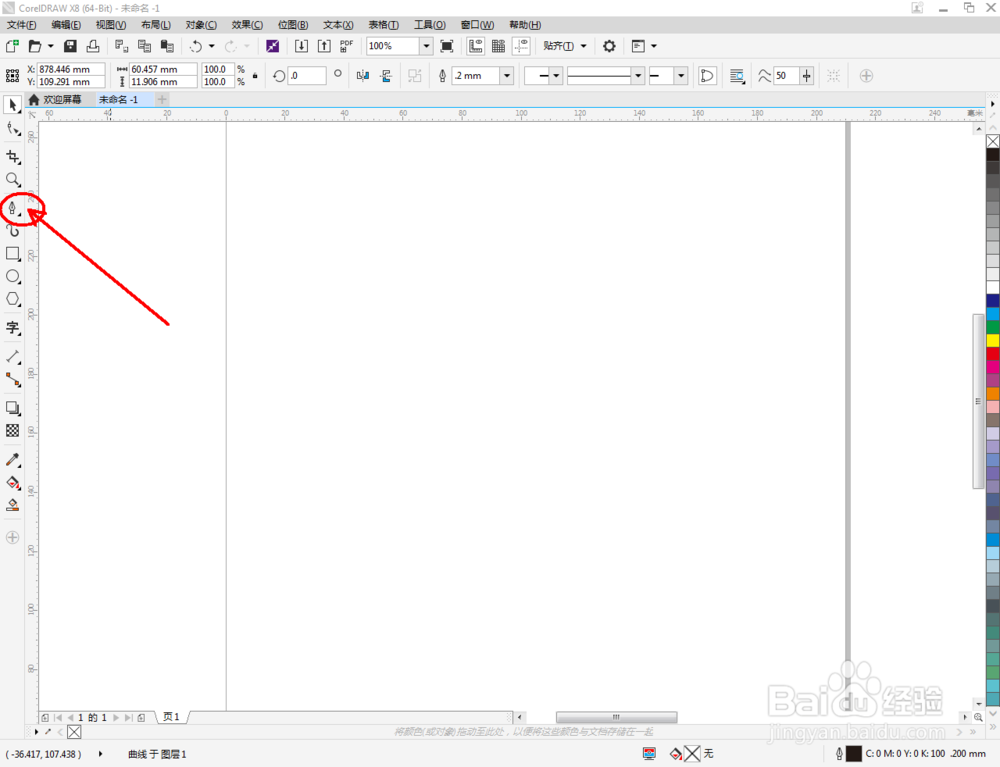Go to the next page arrow
This screenshot has width=1000, height=767.
tap(116, 718)
